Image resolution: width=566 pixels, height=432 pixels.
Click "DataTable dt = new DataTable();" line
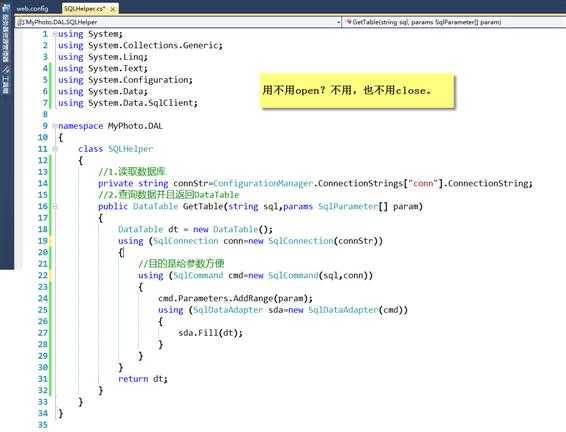(x=195, y=230)
